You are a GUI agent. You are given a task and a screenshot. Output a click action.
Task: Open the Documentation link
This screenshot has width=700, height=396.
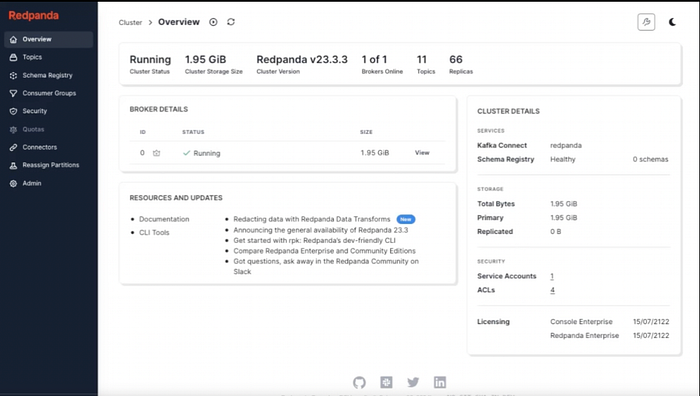164,219
